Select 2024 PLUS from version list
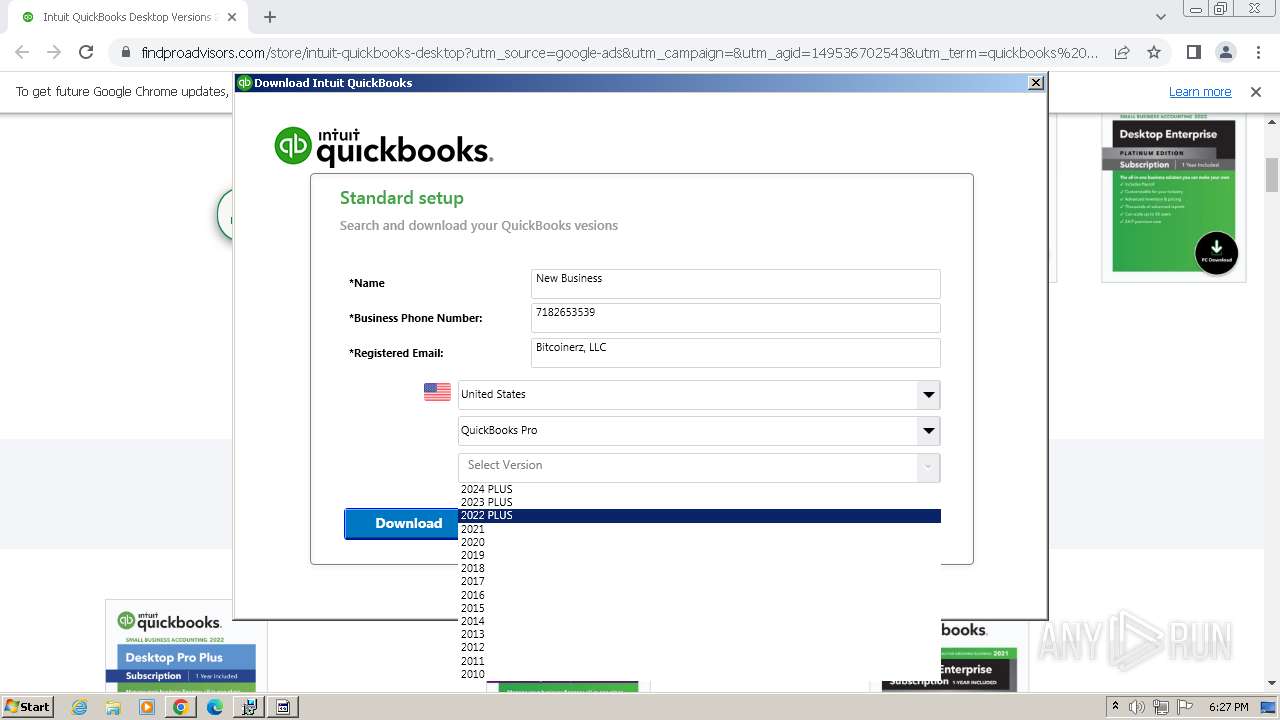 tap(699, 489)
